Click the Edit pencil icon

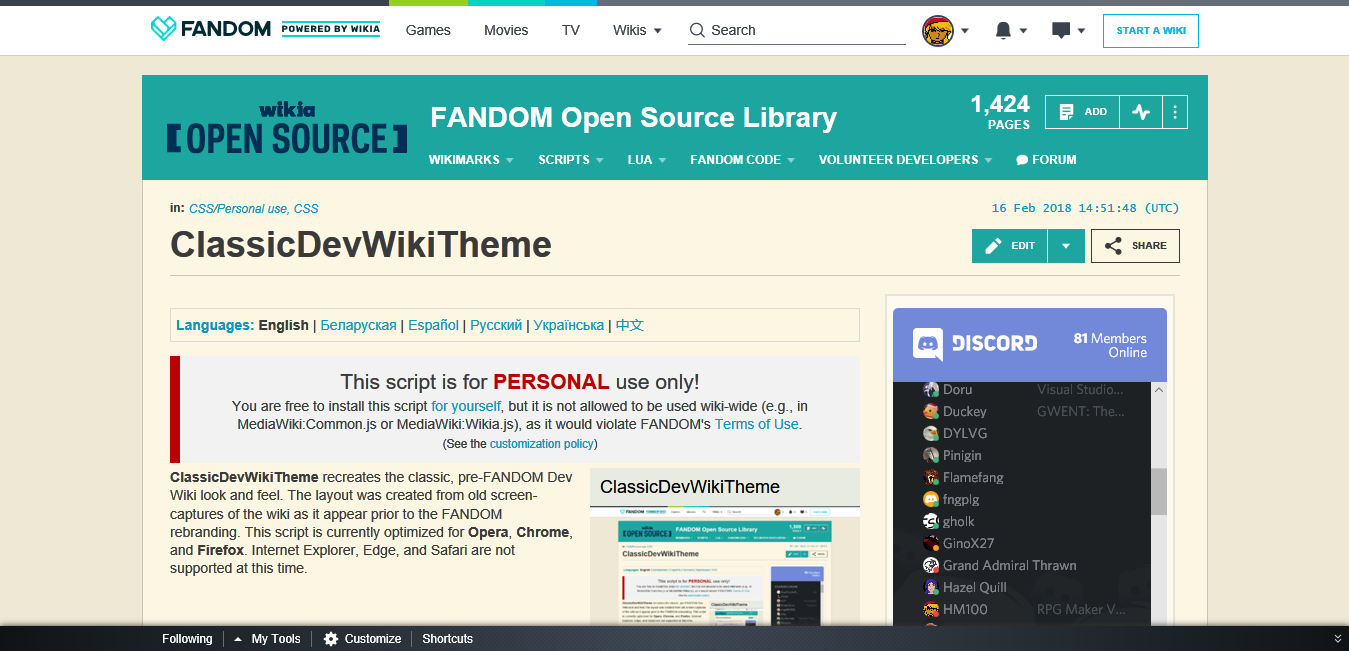pyautogui.click(x=993, y=245)
